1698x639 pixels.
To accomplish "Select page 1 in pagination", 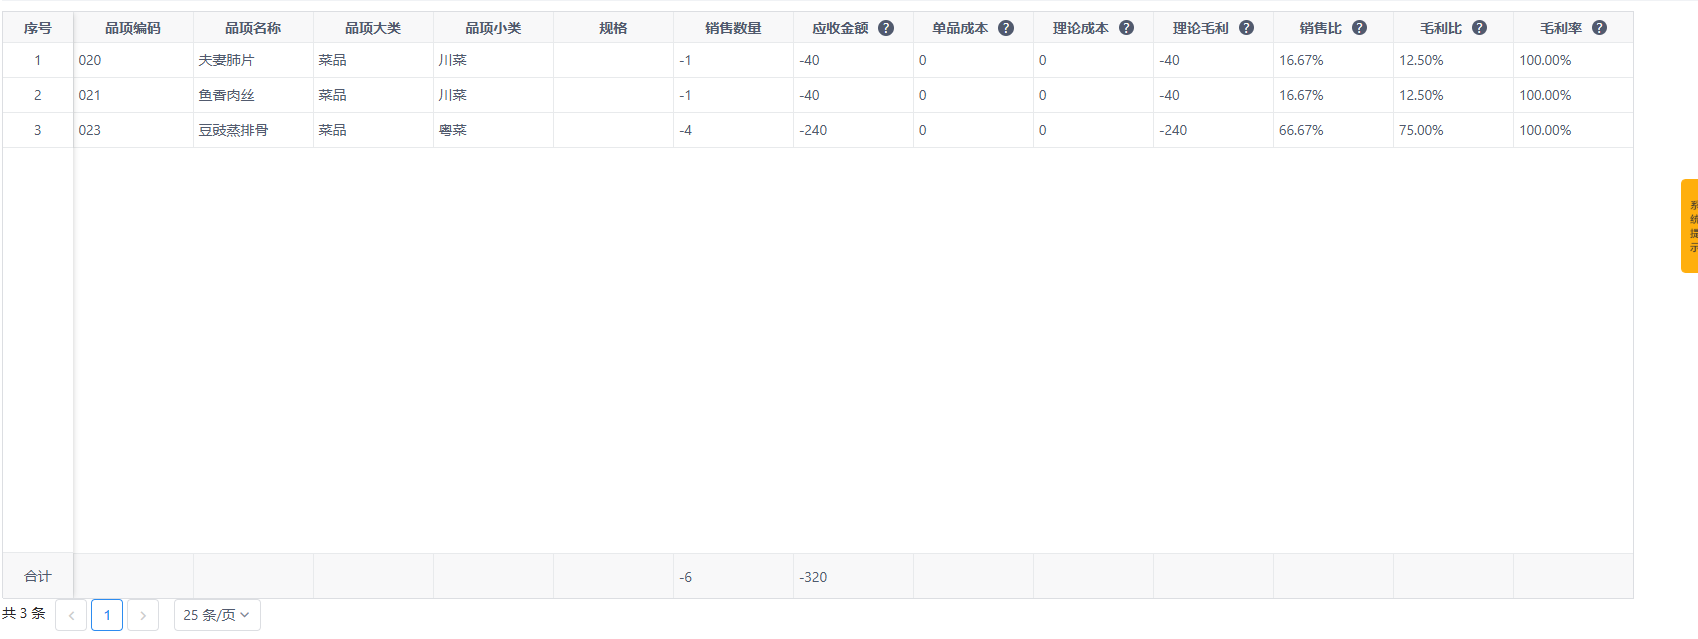I will tap(107, 615).
